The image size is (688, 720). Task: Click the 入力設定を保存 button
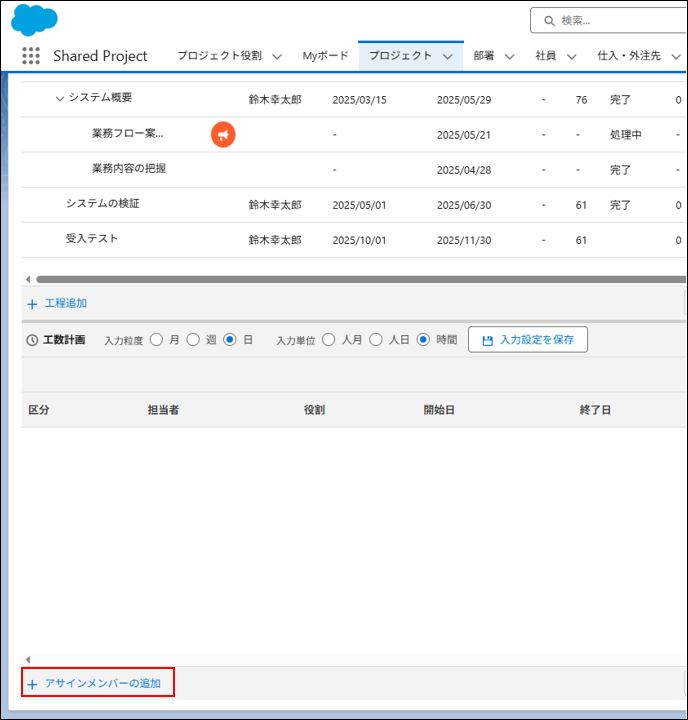coord(527,340)
